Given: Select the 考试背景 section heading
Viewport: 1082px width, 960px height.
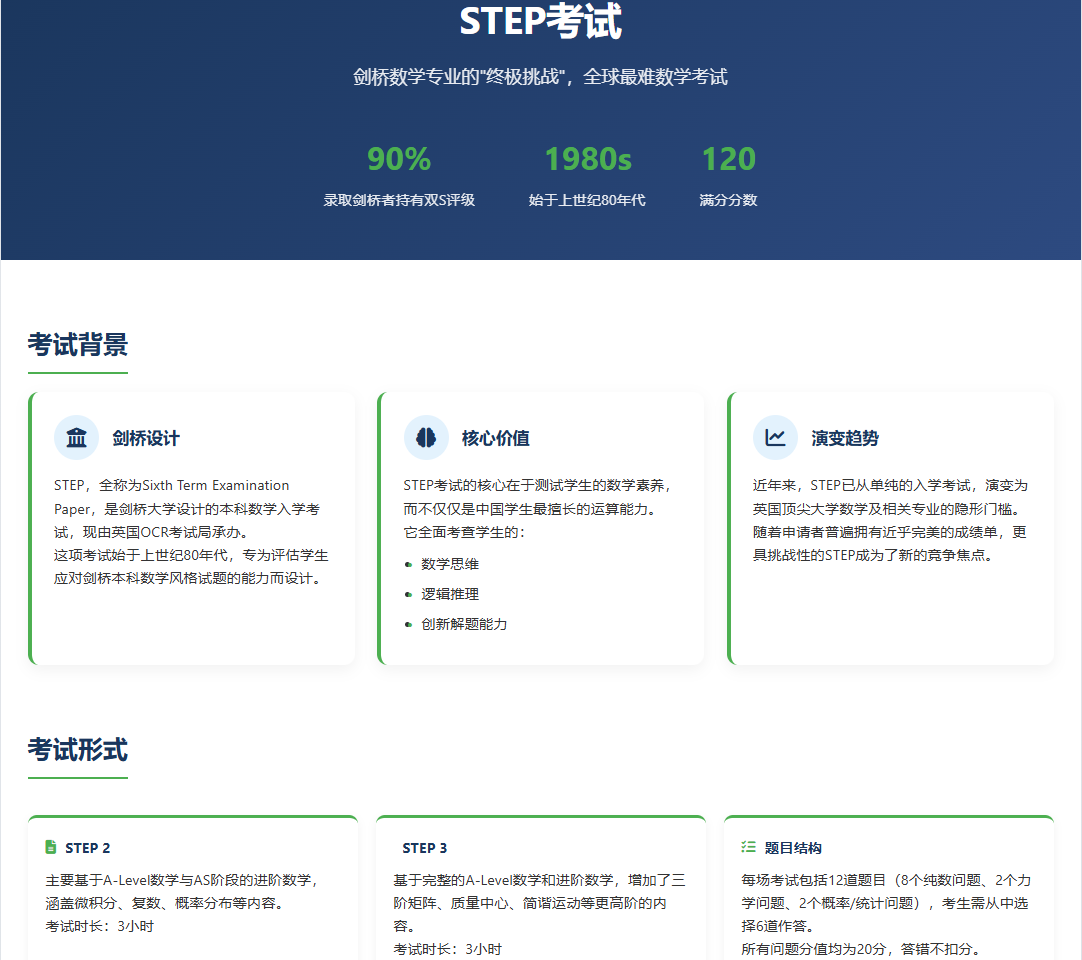Looking at the screenshot, I should (78, 345).
